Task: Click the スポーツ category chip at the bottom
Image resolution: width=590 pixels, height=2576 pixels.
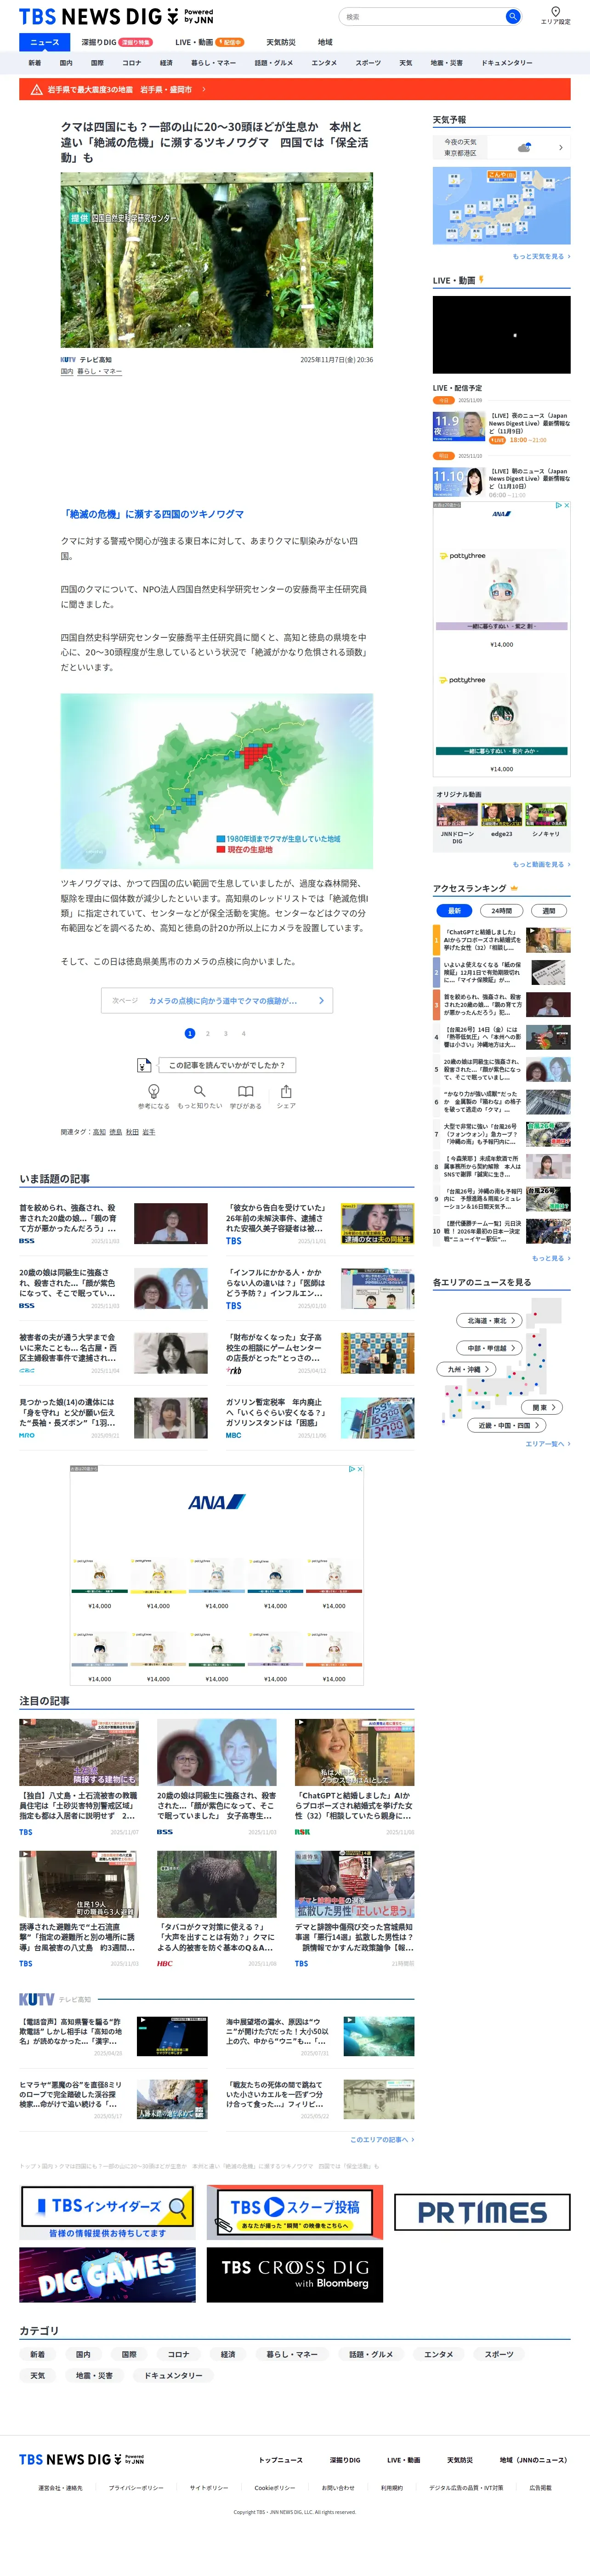Action: pyautogui.click(x=499, y=2354)
